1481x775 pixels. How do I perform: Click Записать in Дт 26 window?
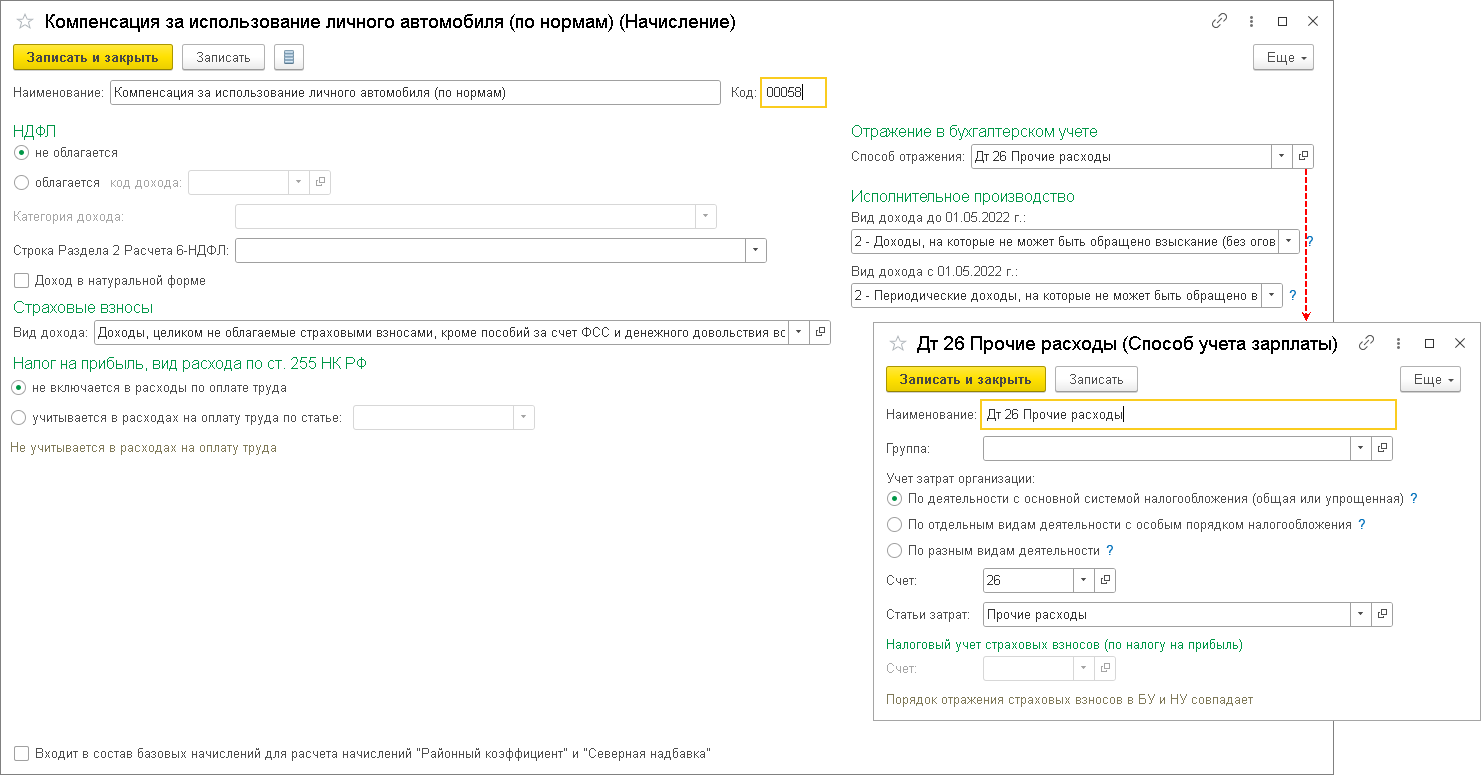tap(1096, 379)
